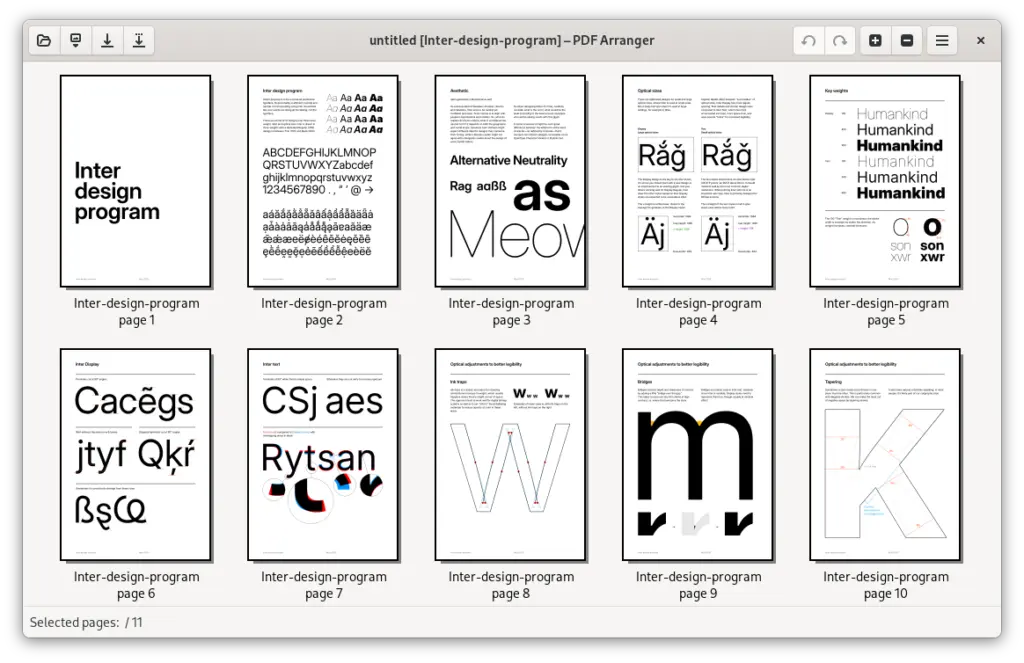
Task: Select page 8 Ink traps W thumbnail
Action: [510, 454]
